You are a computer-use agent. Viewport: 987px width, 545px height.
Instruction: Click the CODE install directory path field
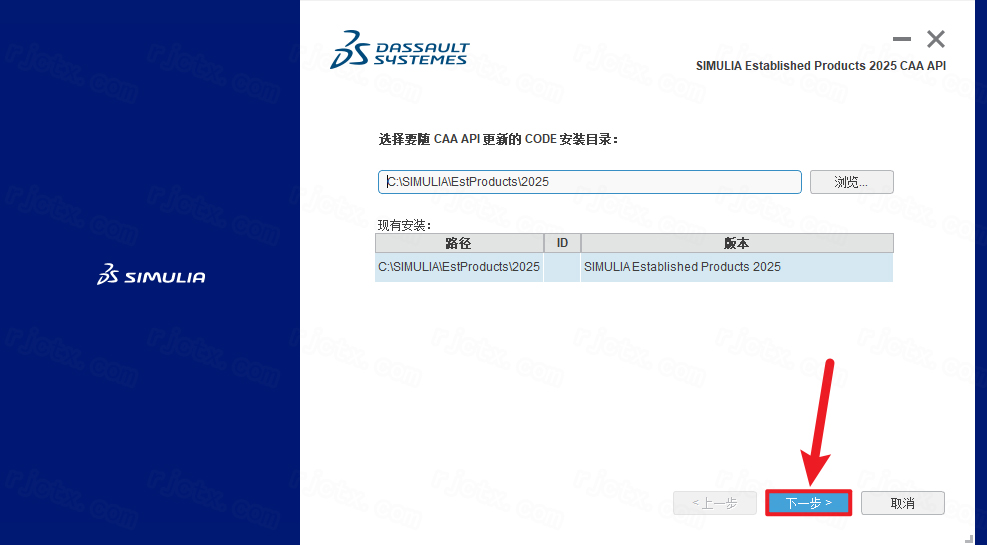coord(590,182)
